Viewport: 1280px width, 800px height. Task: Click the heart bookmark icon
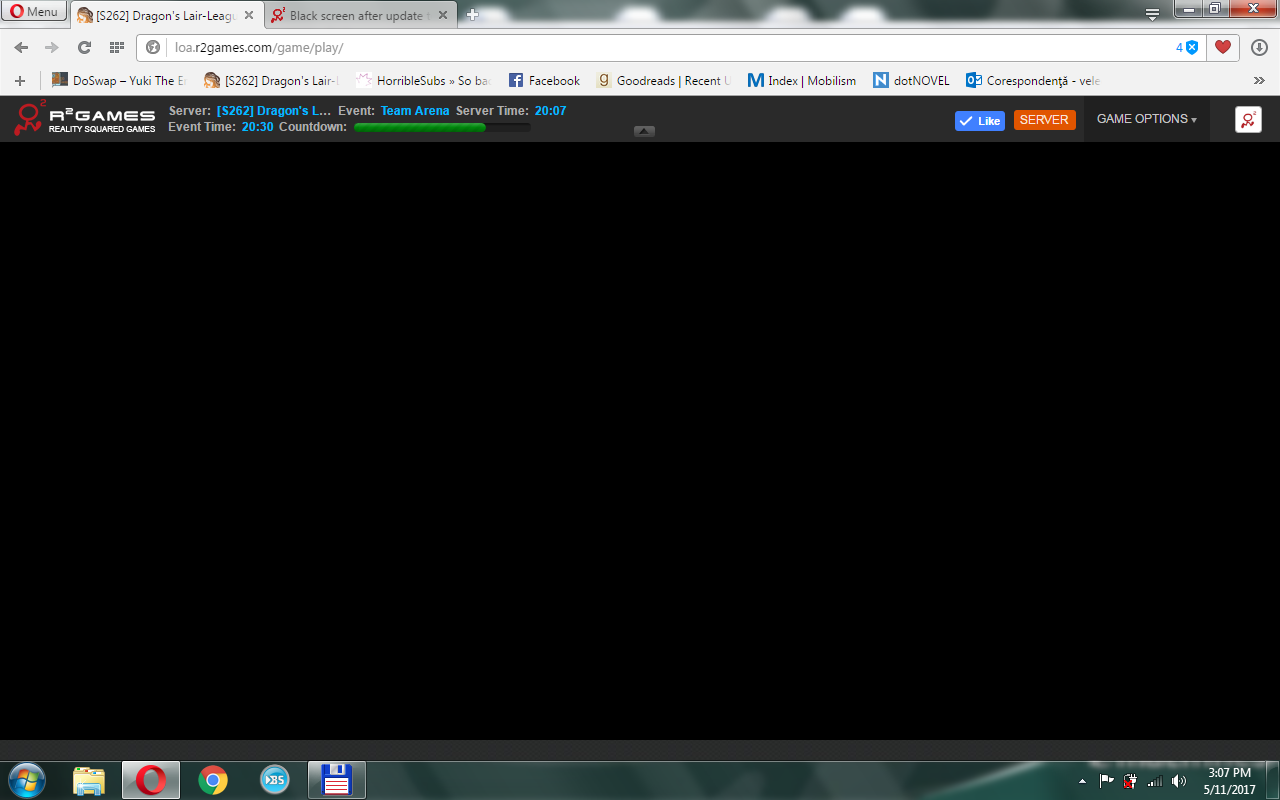[x=1222, y=47]
